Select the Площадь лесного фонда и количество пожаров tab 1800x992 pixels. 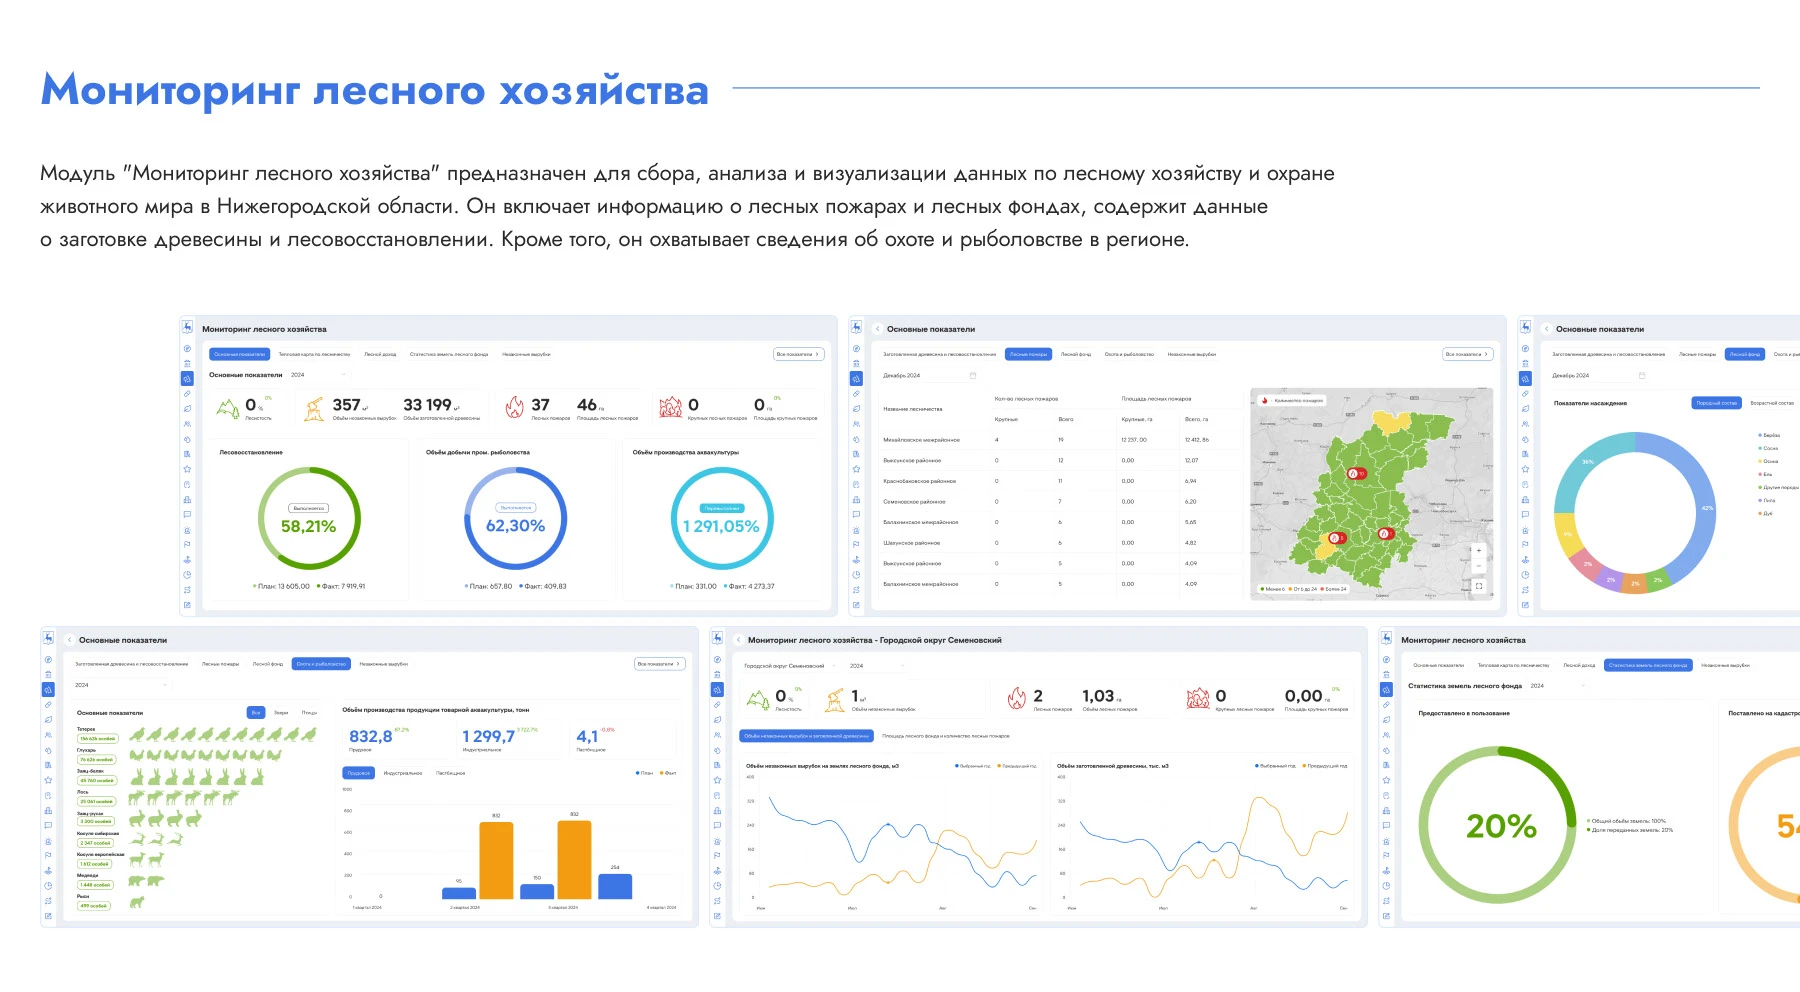(x=945, y=736)
